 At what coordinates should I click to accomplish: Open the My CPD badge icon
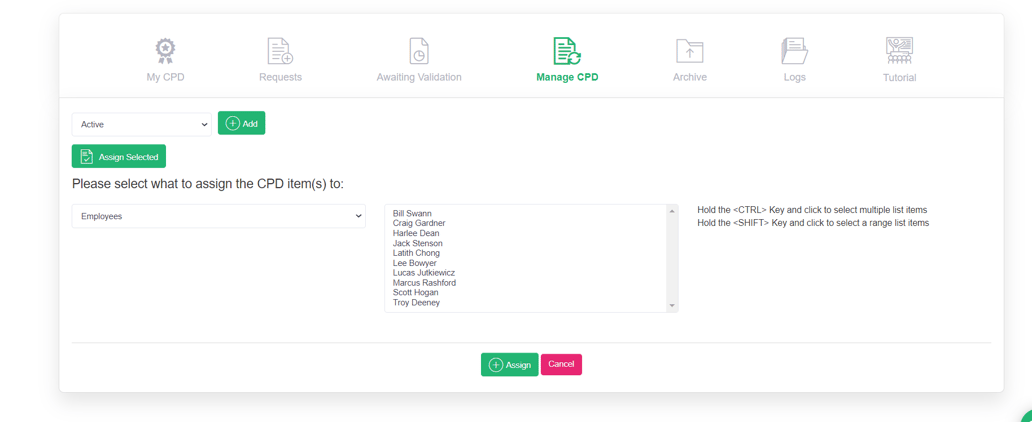tap(165, 50)
